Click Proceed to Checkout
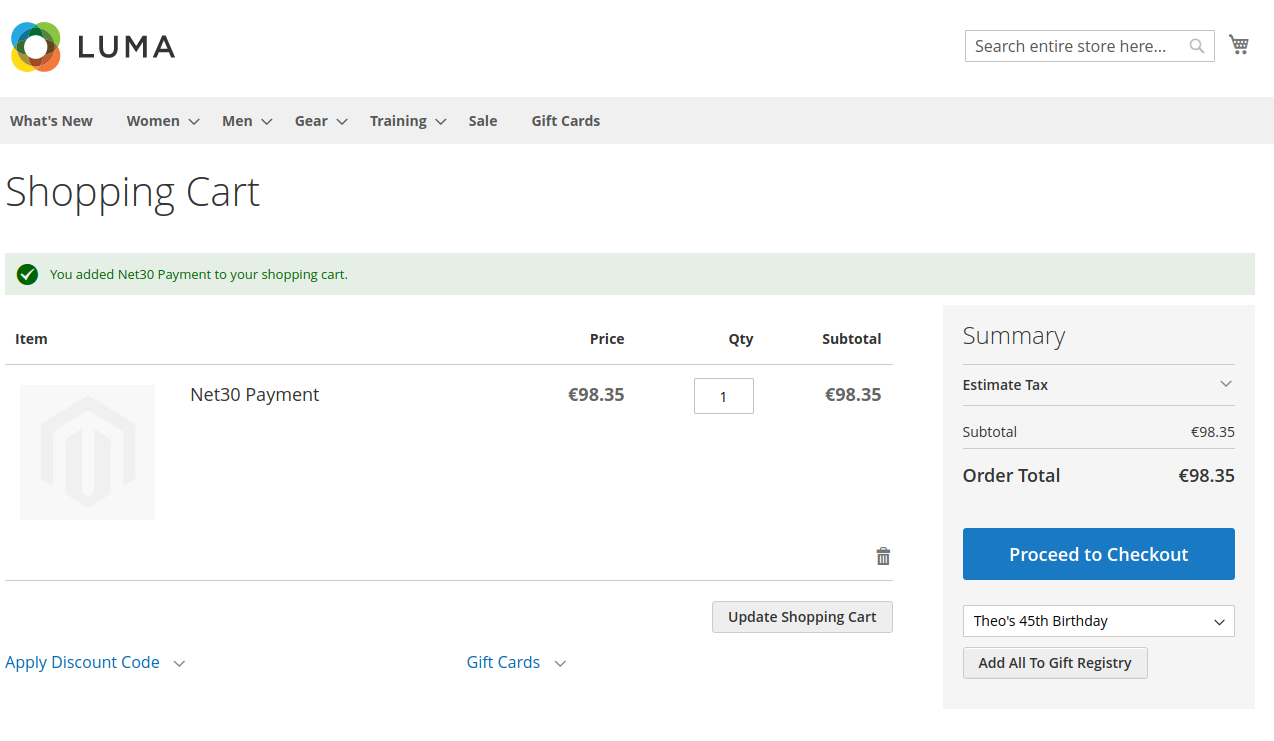This screenshot has height=741, width=1274. pos(1098,554)
